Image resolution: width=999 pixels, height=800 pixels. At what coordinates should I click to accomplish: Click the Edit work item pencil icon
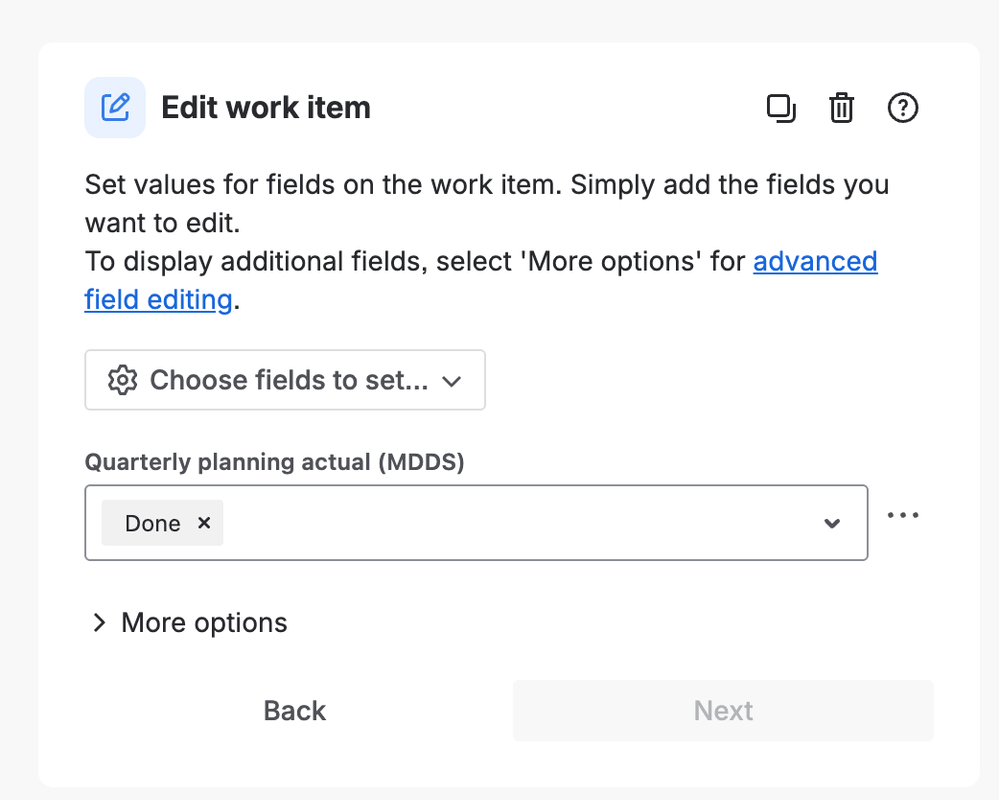click(x=115, y=107)
